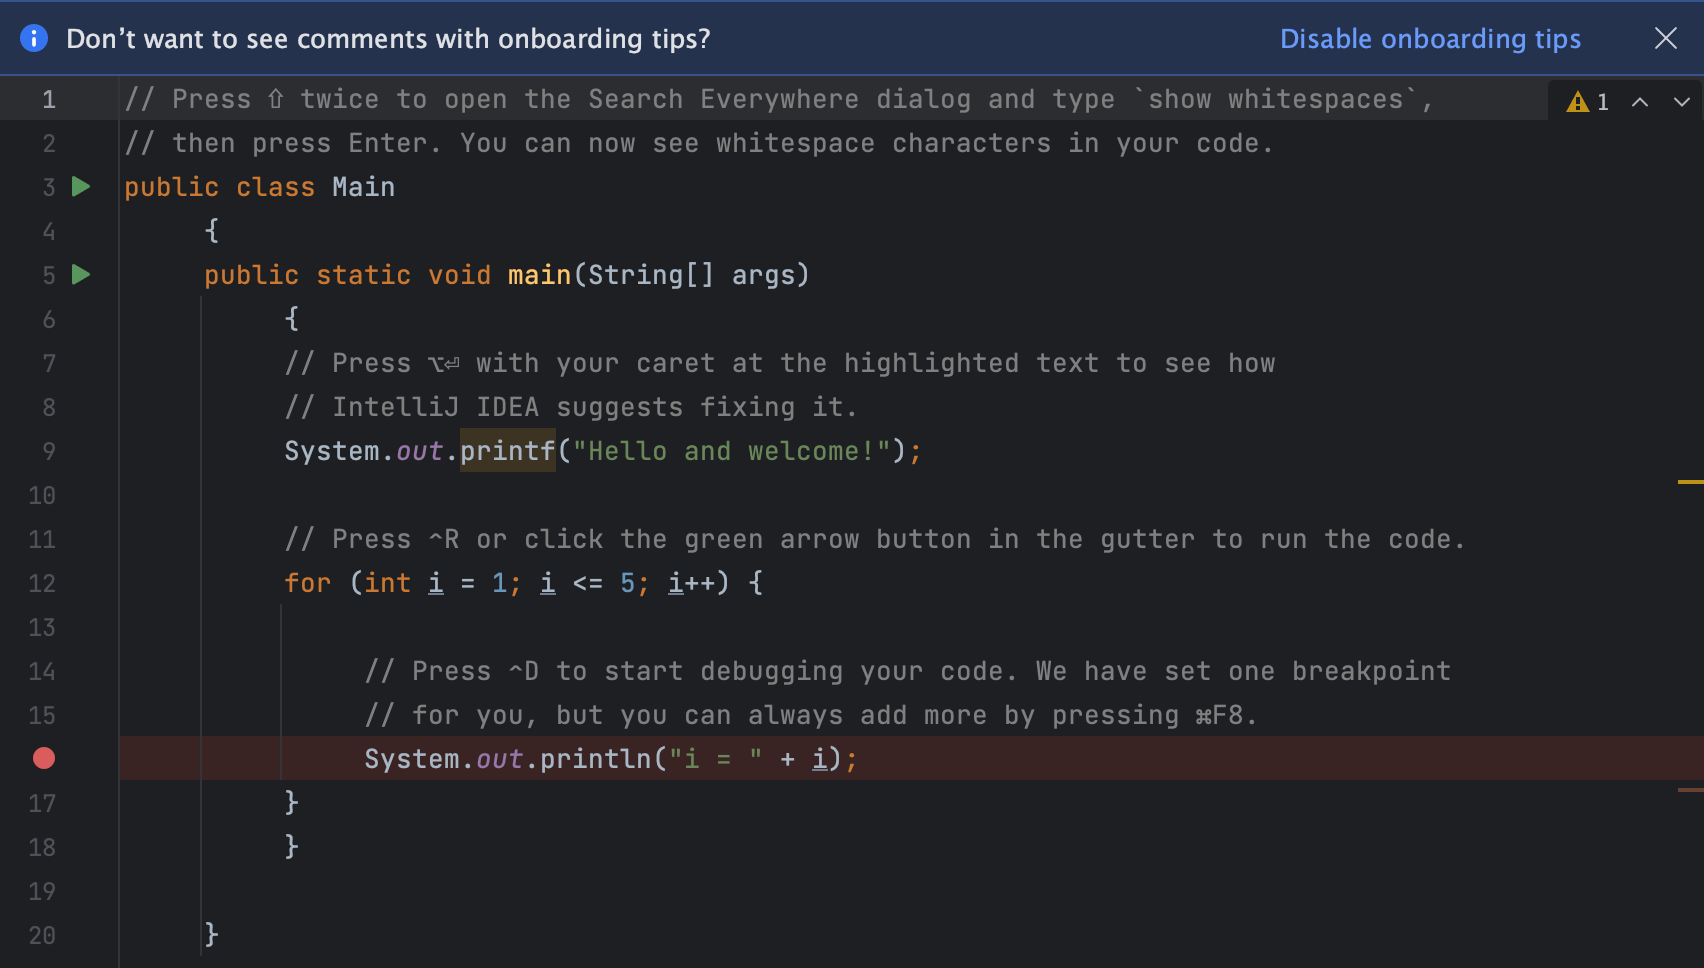This screenshot has height=968, width=1704.
Task: Click line number 12 in the gutter
Action: [x=42, y=583]
